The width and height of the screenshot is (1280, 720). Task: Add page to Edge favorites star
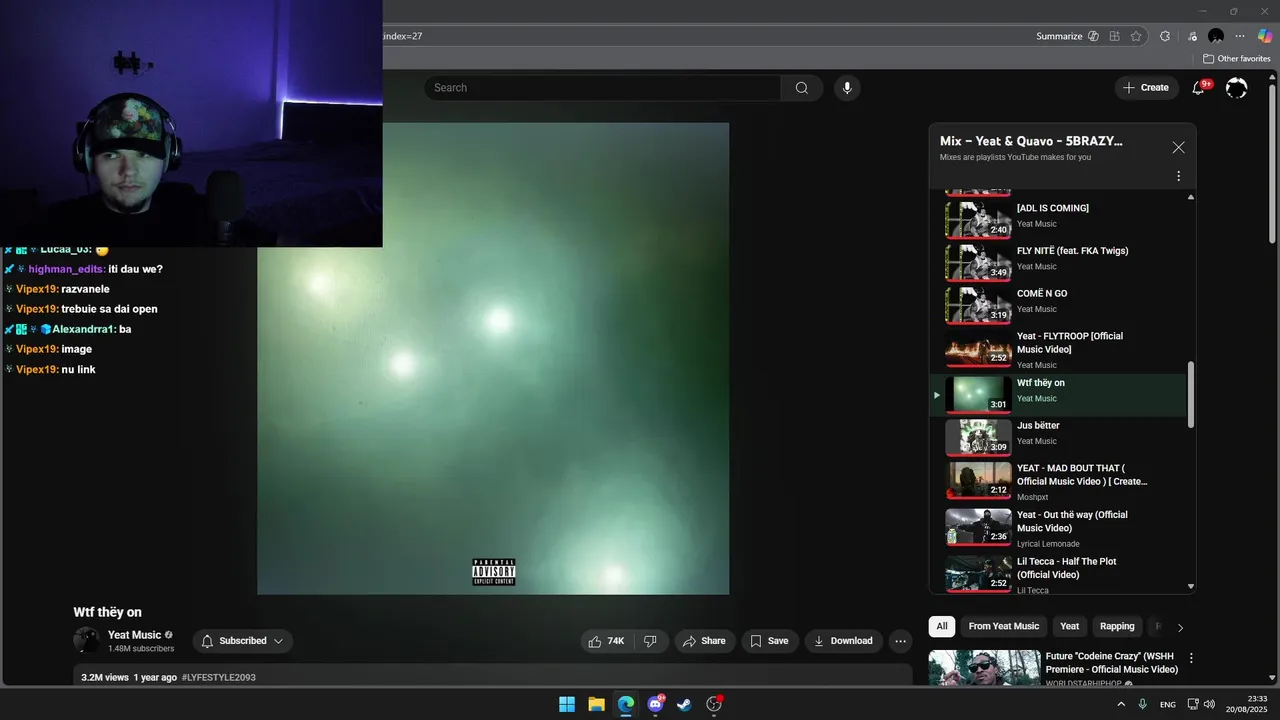[1136, 36]
